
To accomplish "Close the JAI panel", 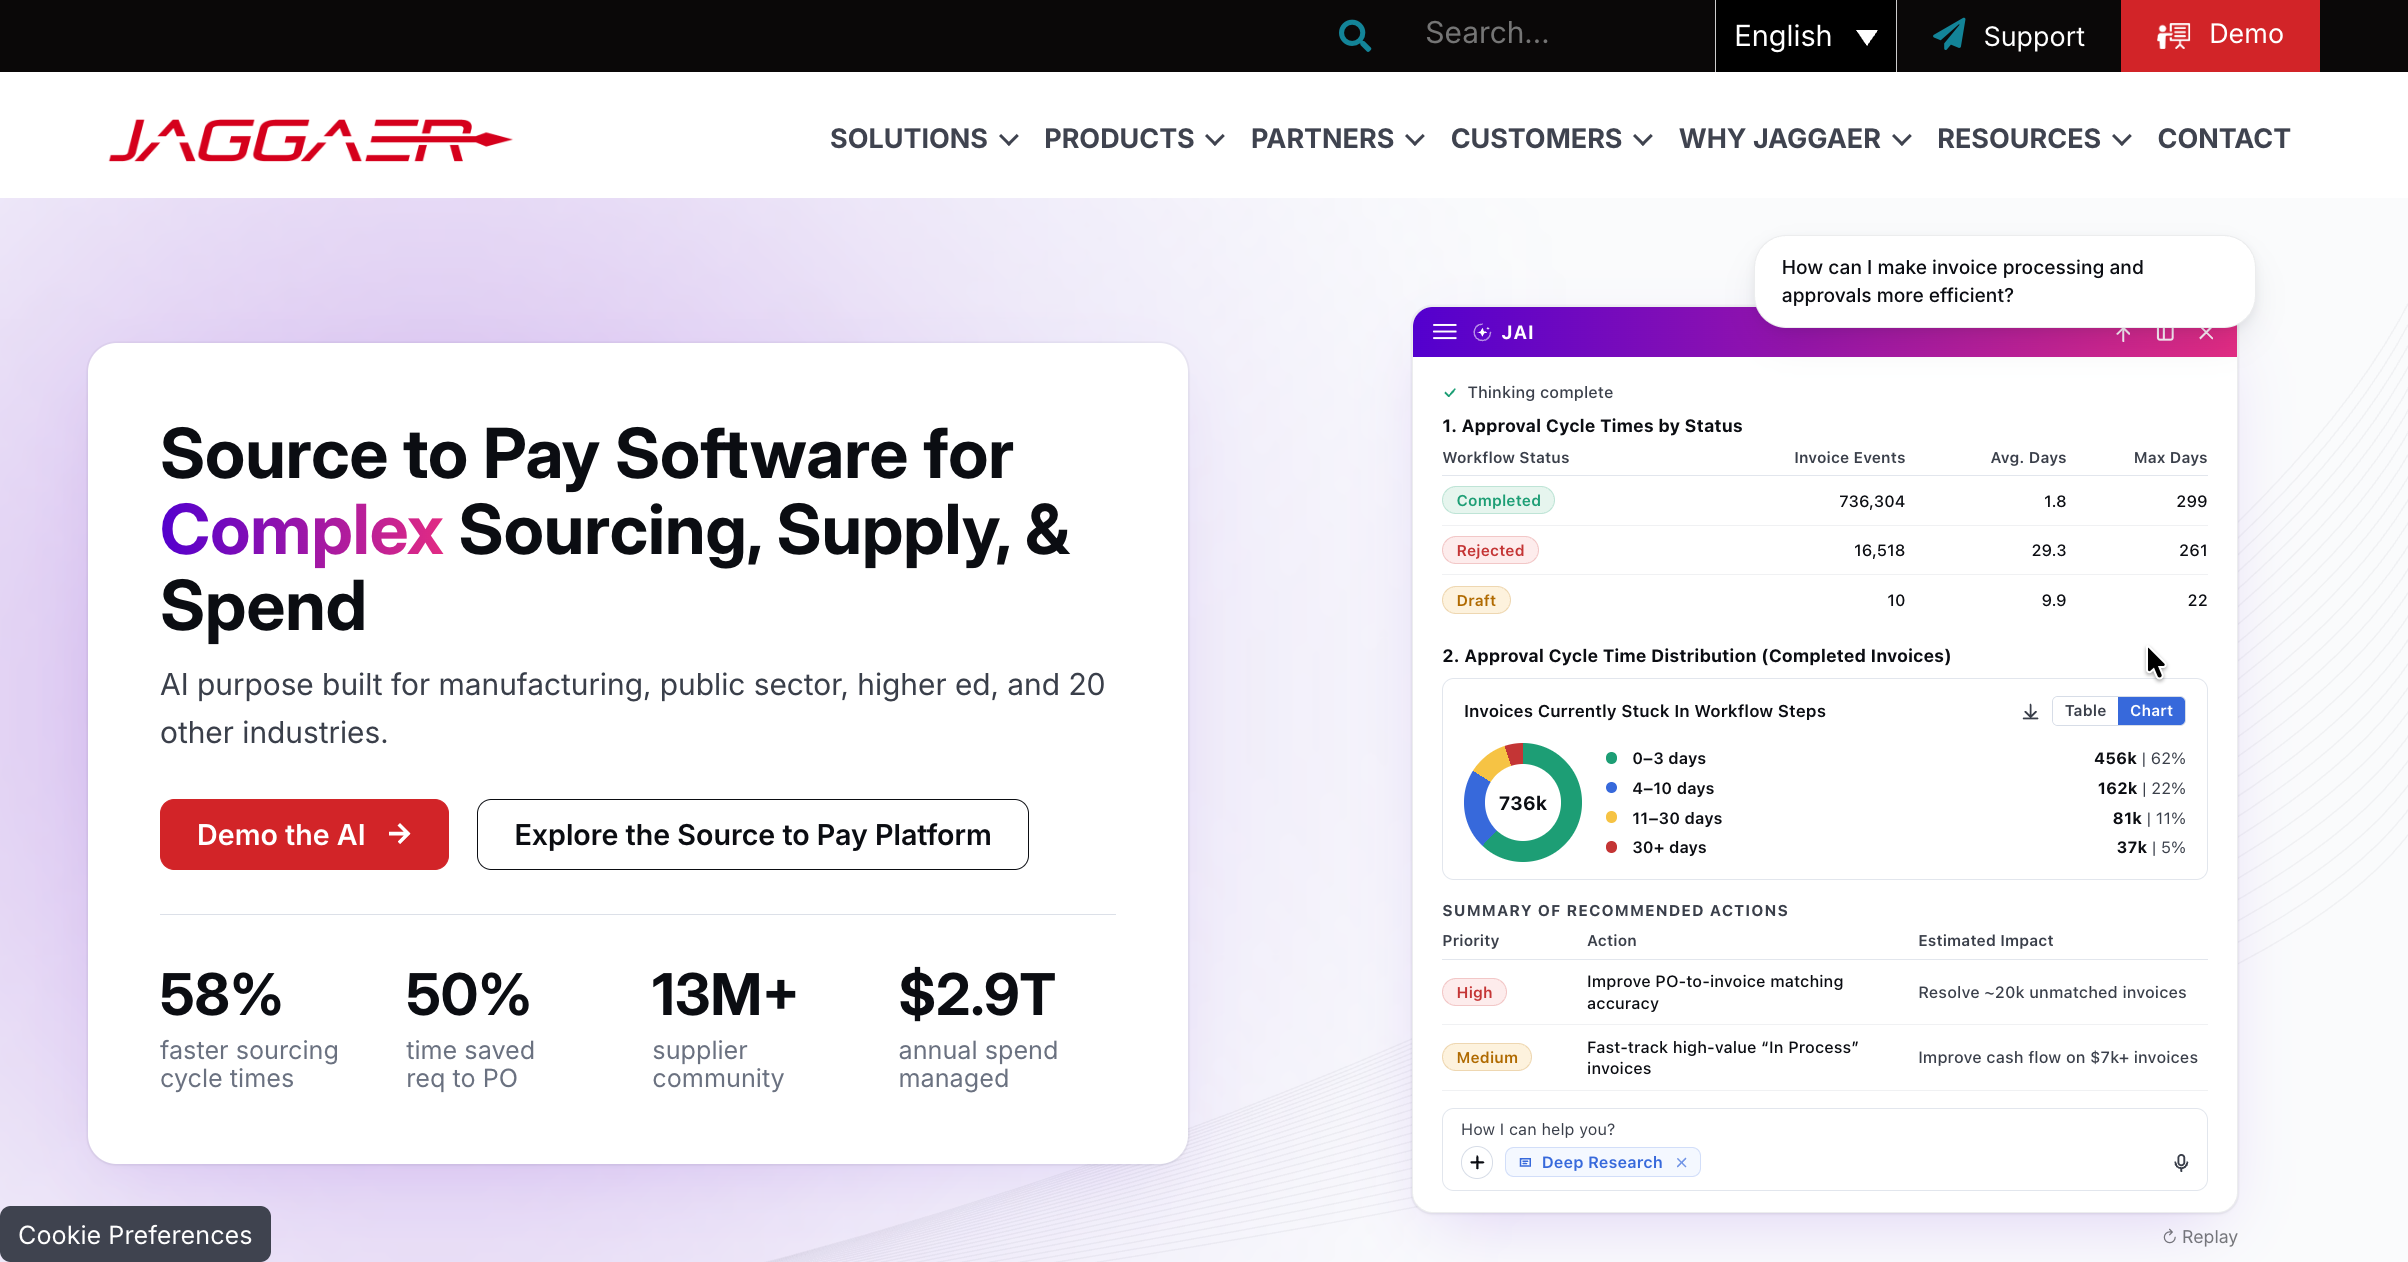I will point(2207,333).
